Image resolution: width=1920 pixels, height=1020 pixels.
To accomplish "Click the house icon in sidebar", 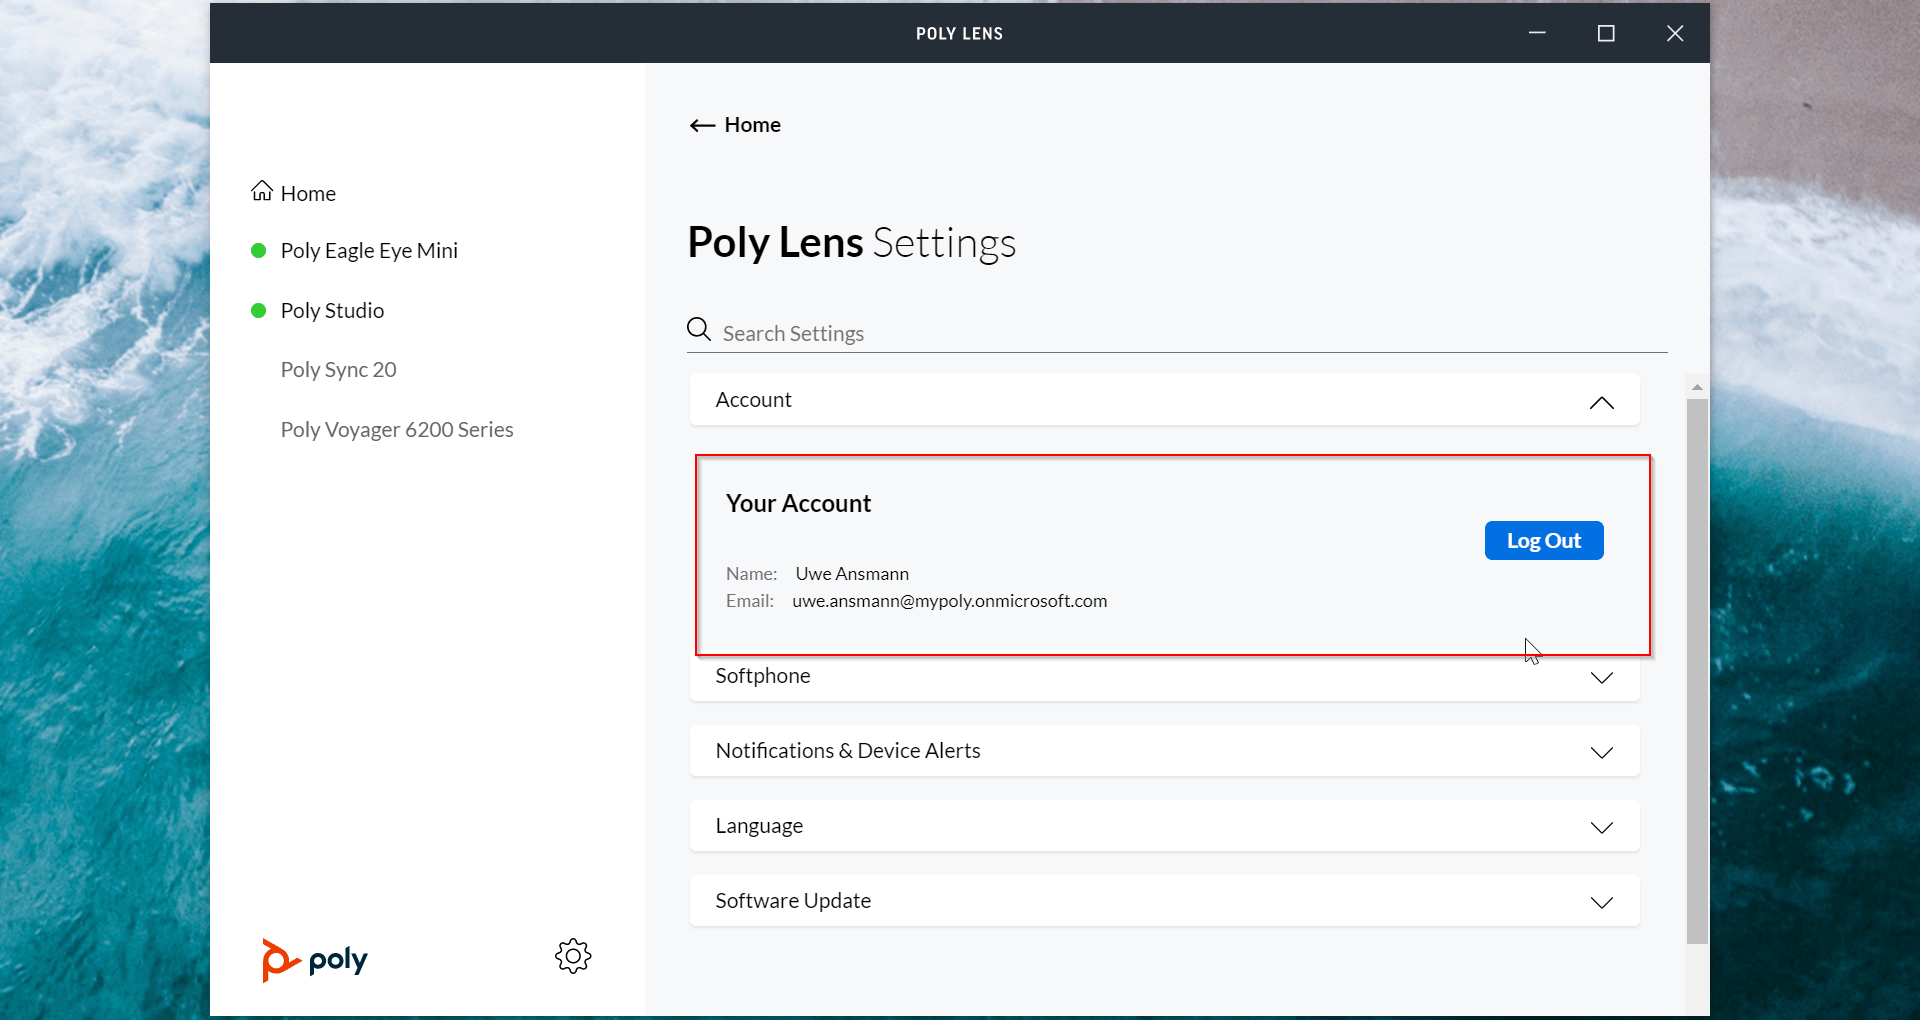I will 262,191.
